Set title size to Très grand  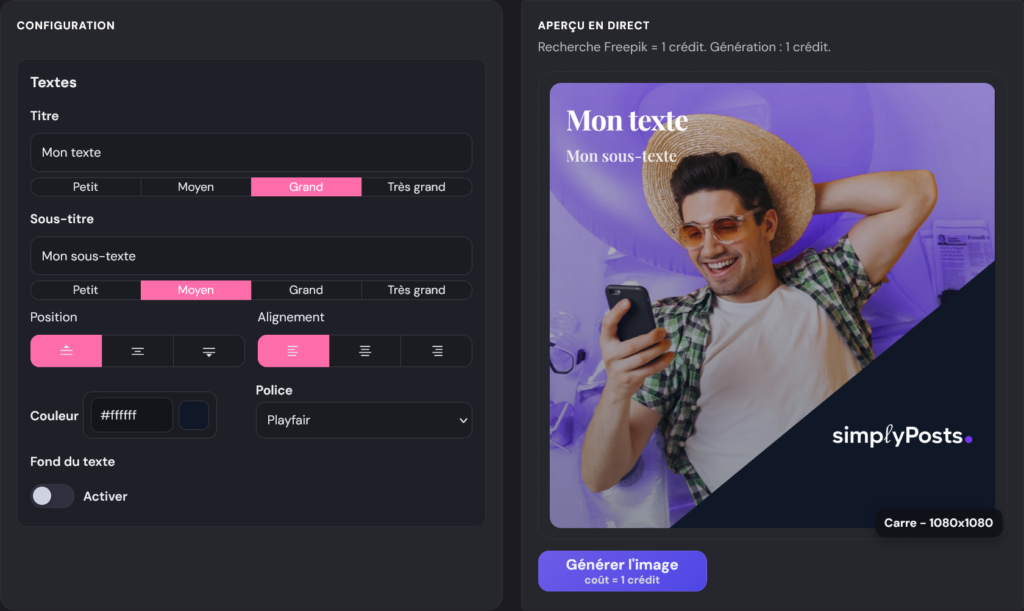(x=417, y=187)
